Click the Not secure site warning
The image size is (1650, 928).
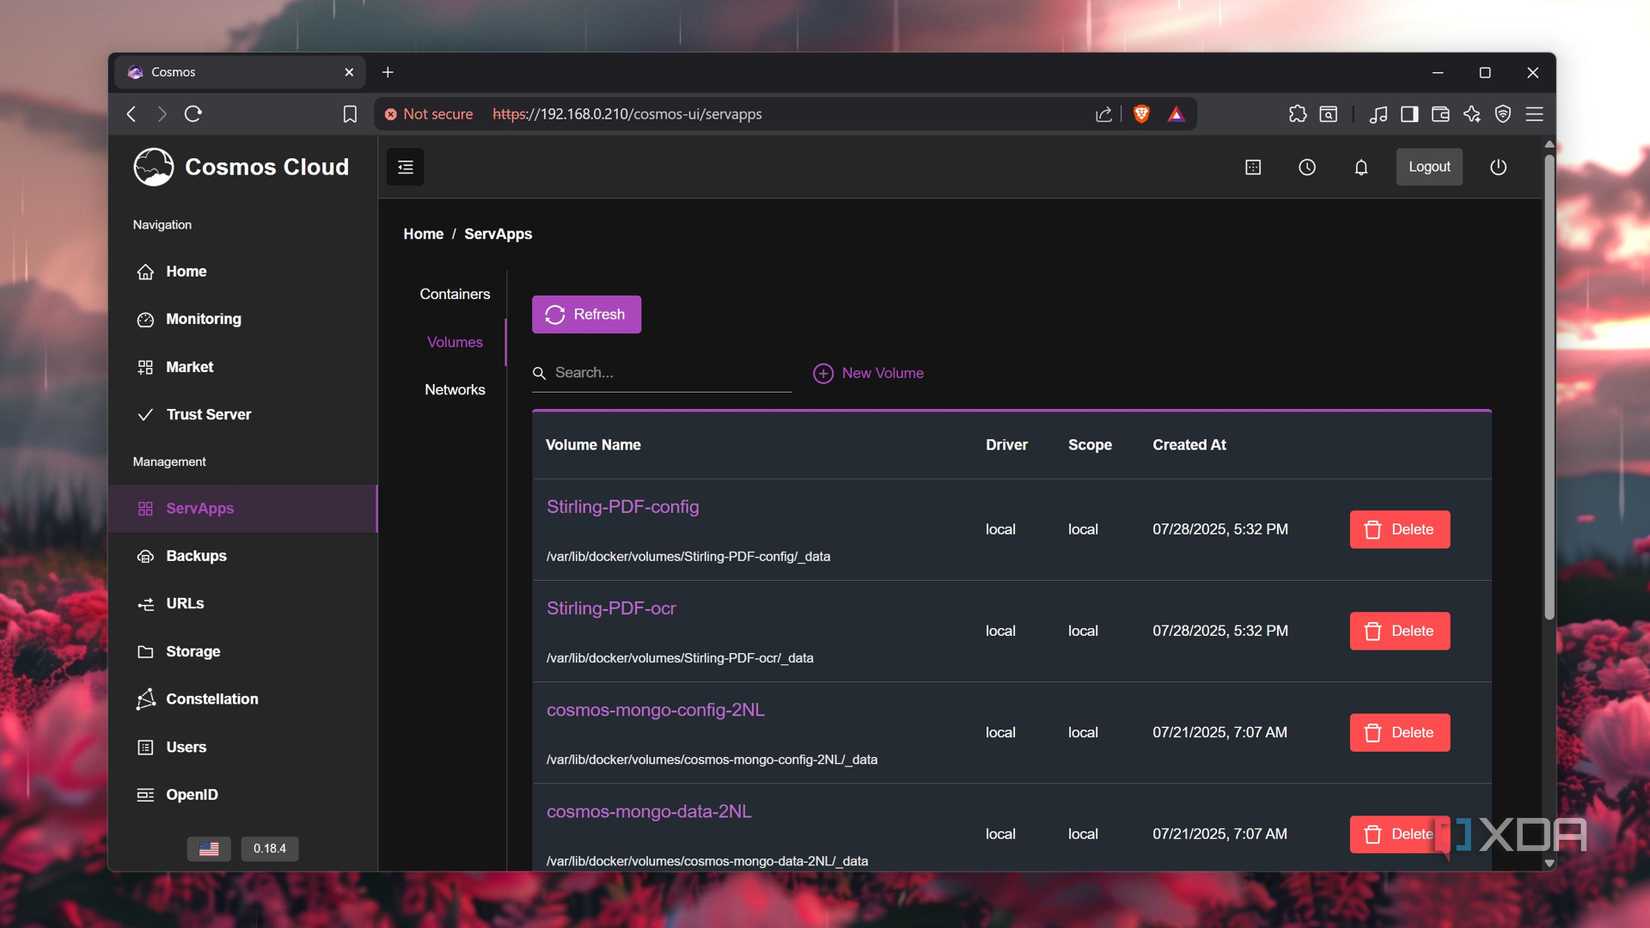[429, 114]
